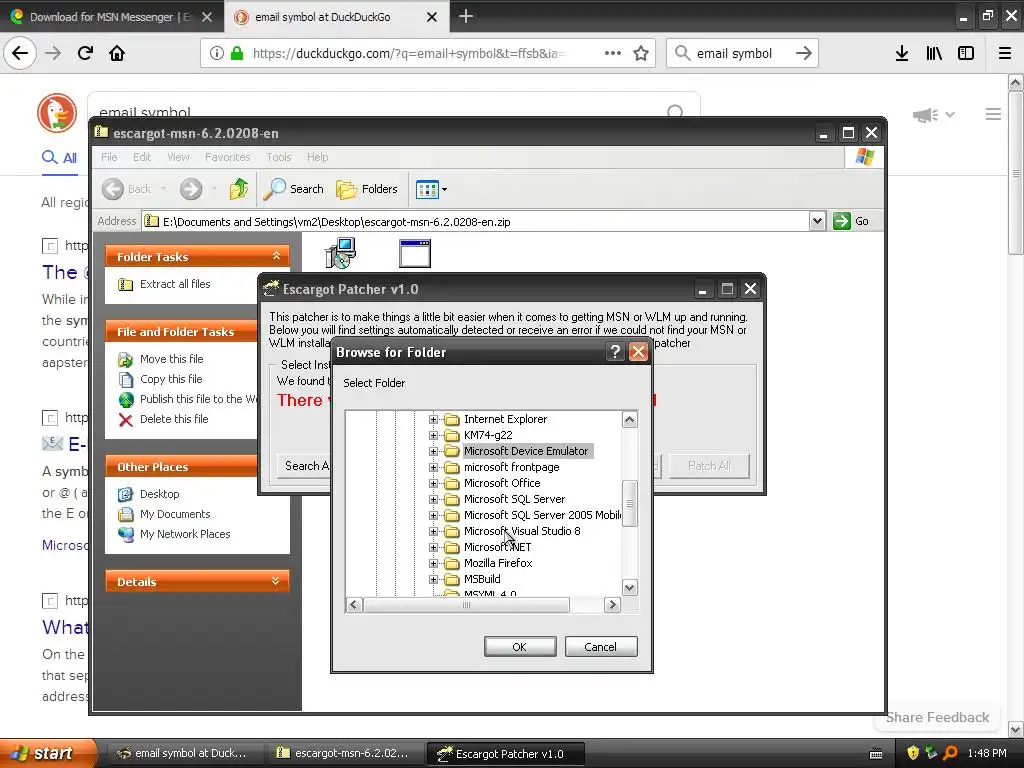Switch to escargot-msn taskbar item
The width and height of the screenshot is (1024, 768).
tap(344, 753)
